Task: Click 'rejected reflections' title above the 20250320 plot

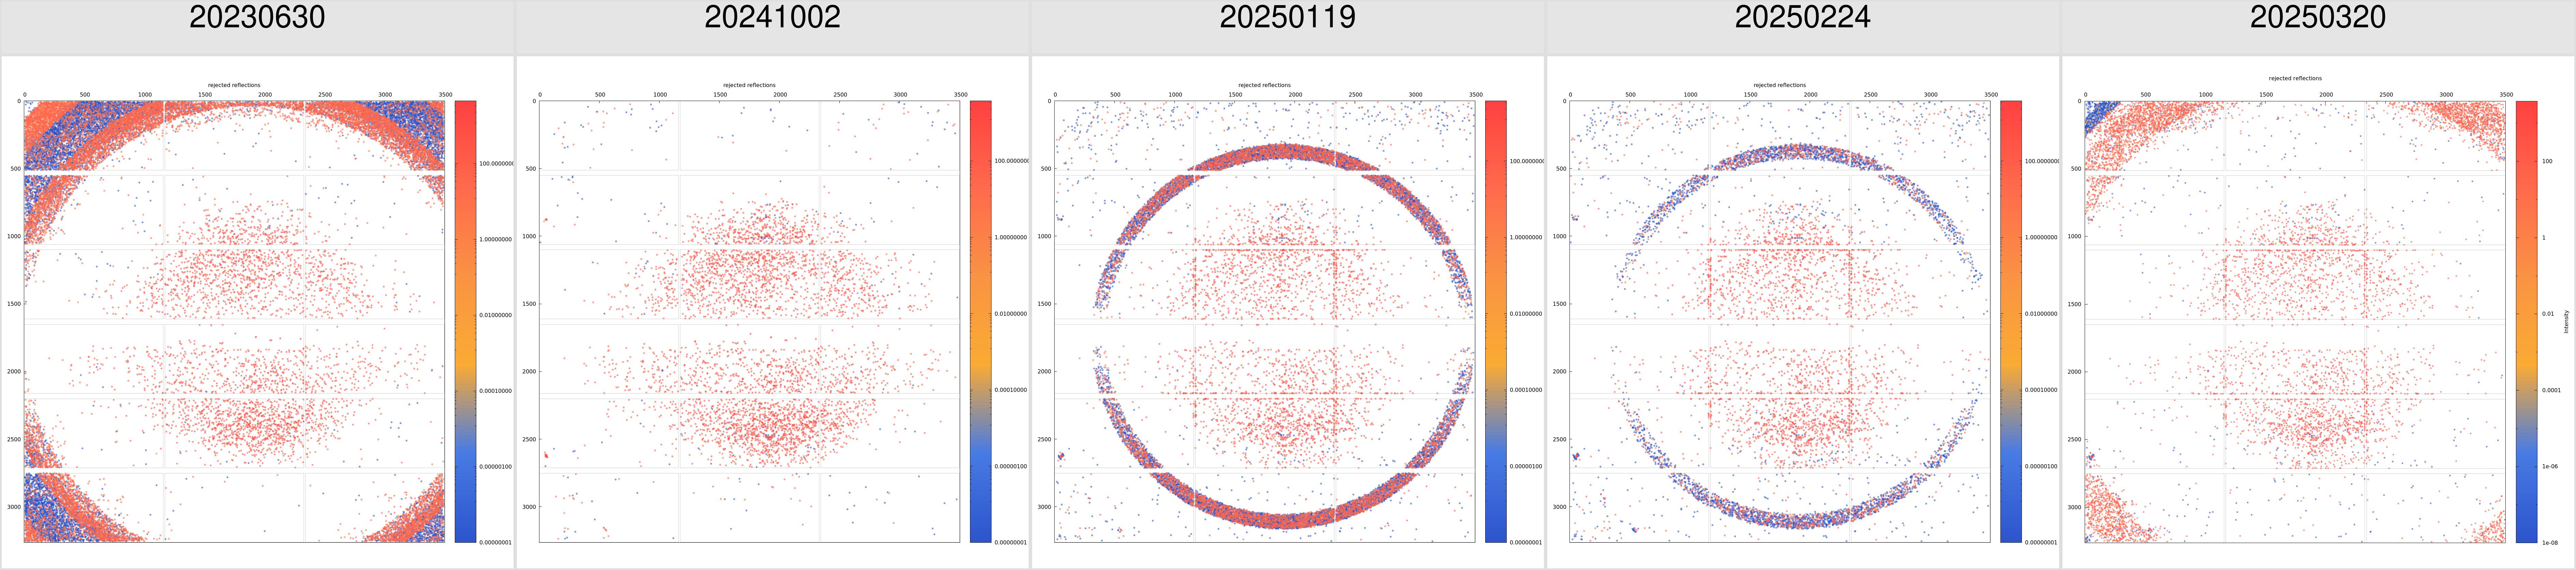Action: pyautogui.click(x=2295, y=78)
